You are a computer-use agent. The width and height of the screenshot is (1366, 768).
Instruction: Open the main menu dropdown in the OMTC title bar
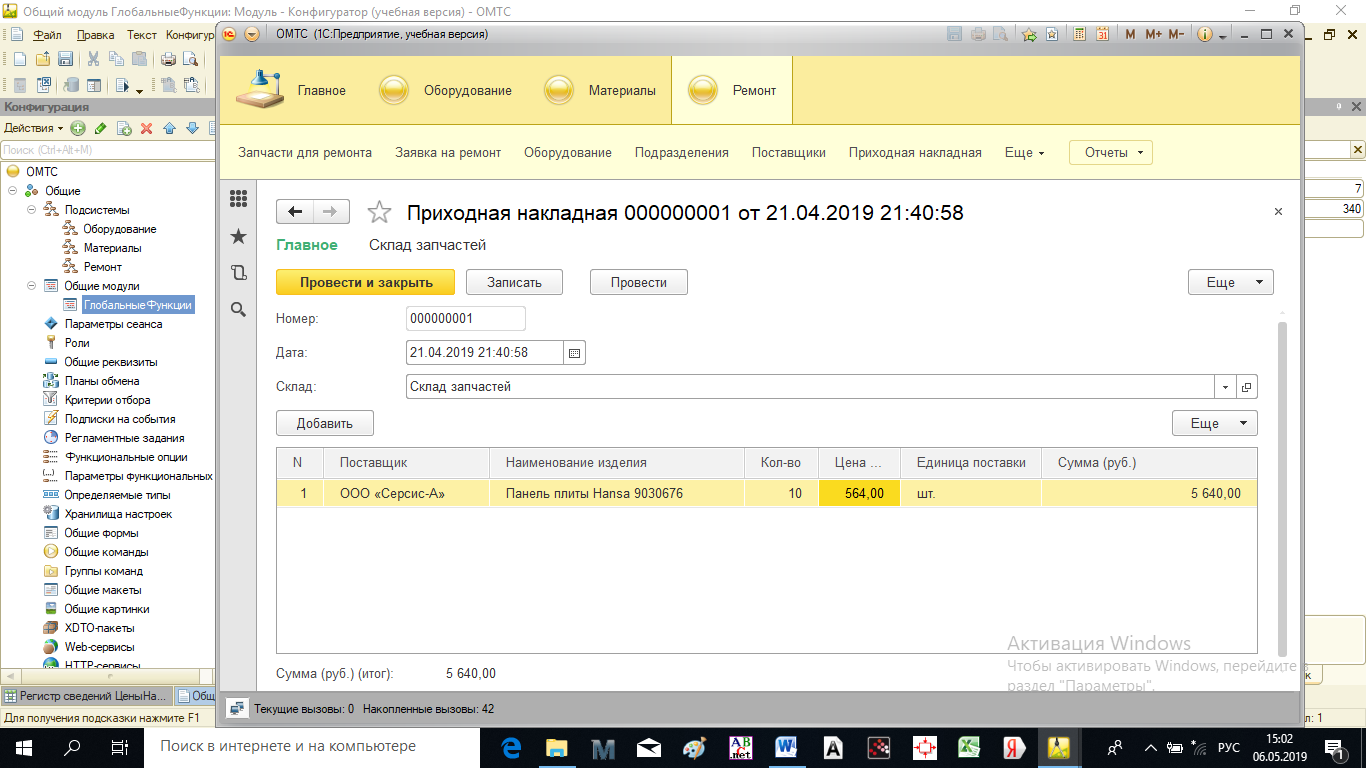click(252, 34)
